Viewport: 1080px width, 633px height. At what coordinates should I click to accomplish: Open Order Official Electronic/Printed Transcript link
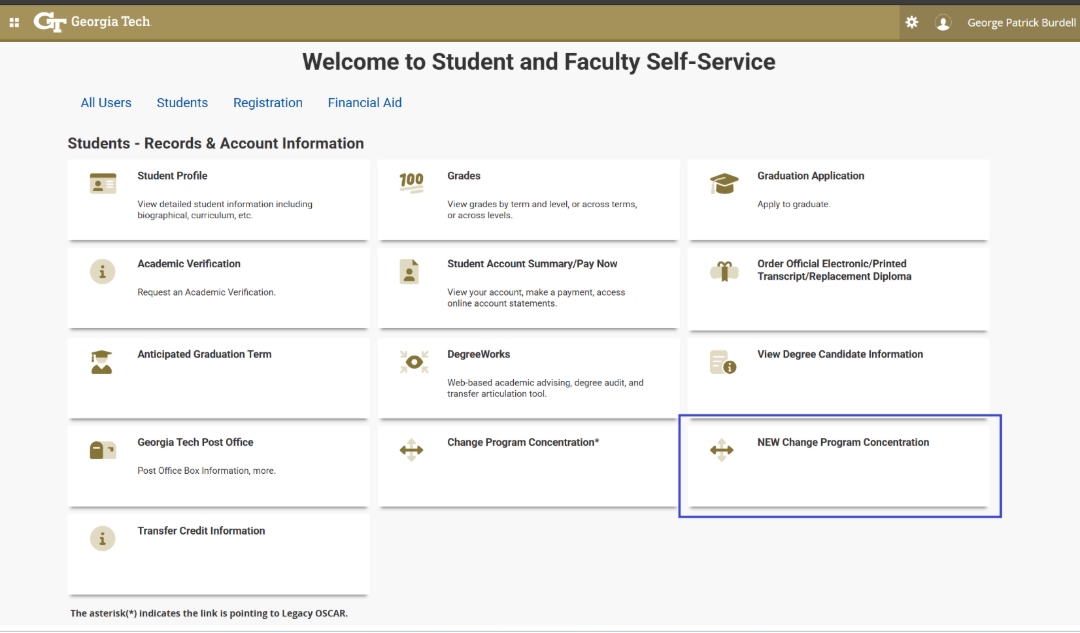pyautogui.click(x=834, y=270)
